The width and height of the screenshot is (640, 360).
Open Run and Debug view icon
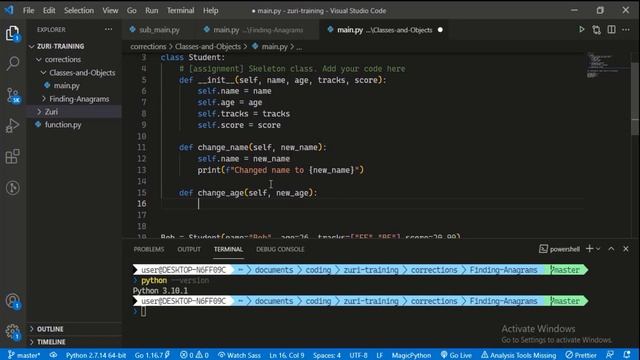[13, 126]
